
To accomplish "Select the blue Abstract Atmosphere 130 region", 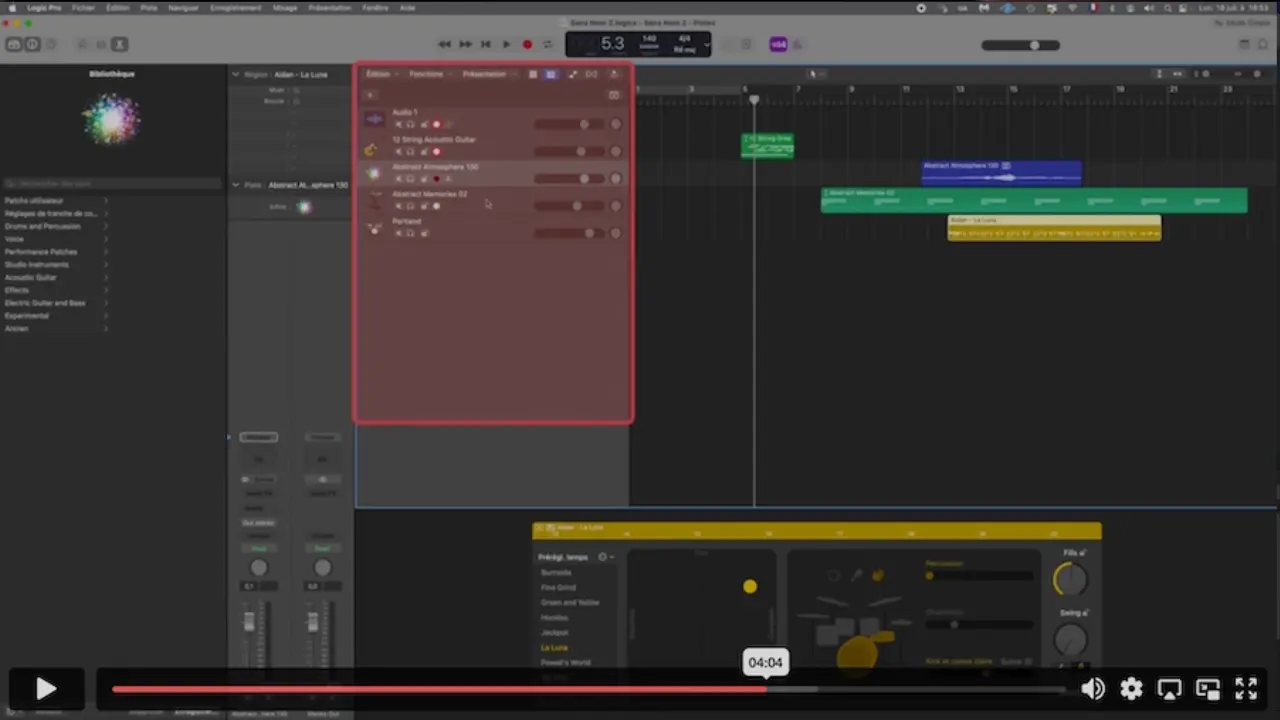I will [x=1001, y=173].
